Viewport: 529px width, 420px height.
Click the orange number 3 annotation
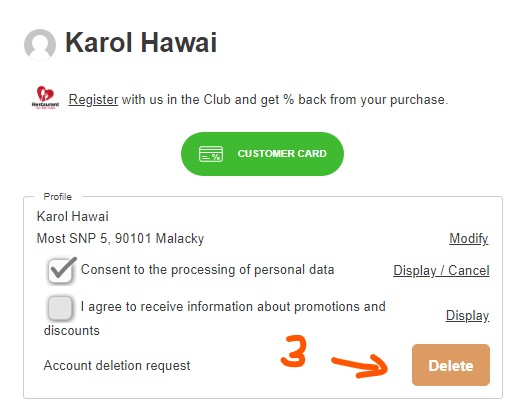tap(294, 351)
